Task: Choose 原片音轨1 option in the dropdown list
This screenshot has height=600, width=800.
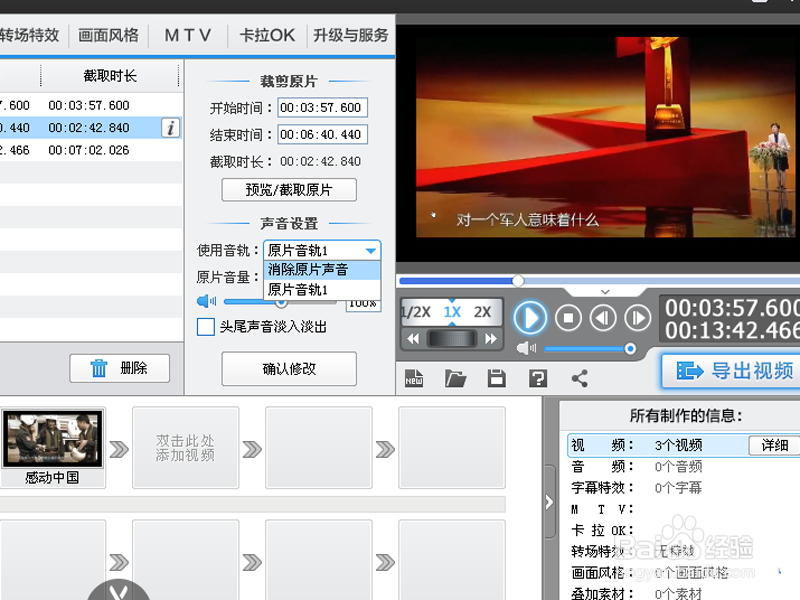Action: point(322,290)
